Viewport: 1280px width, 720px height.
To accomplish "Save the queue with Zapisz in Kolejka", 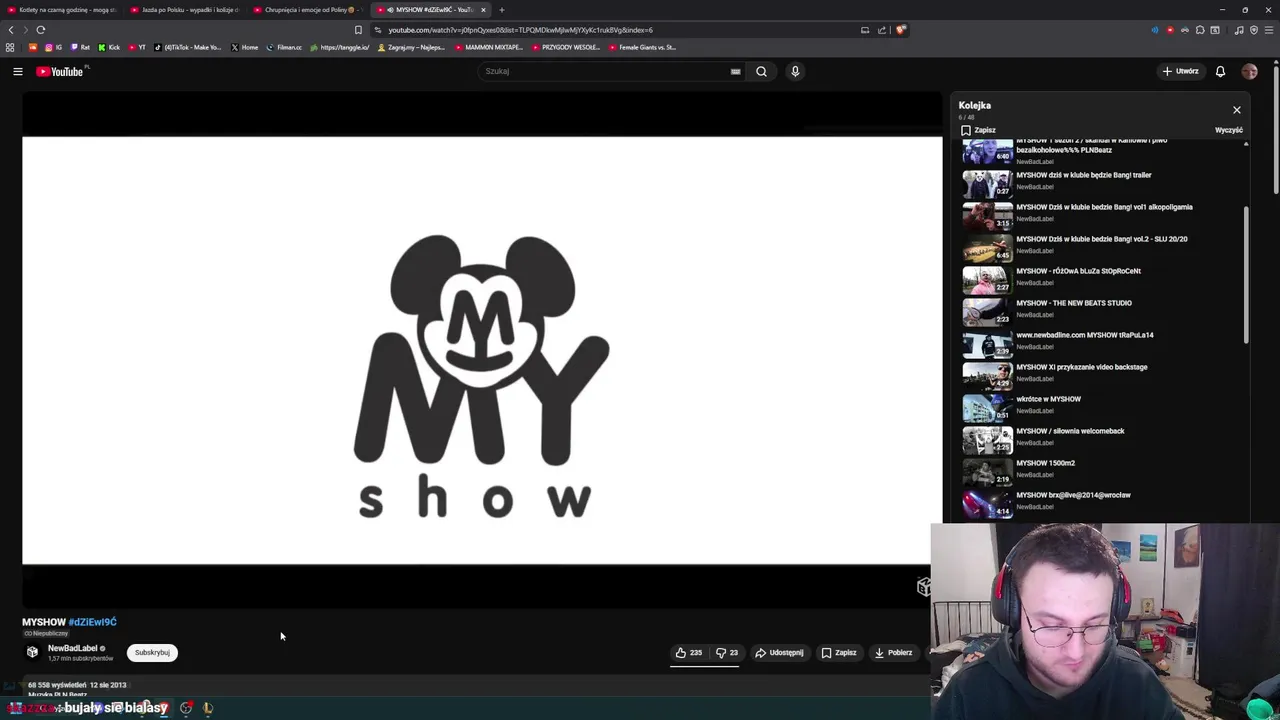I will (x=978, y=130).
